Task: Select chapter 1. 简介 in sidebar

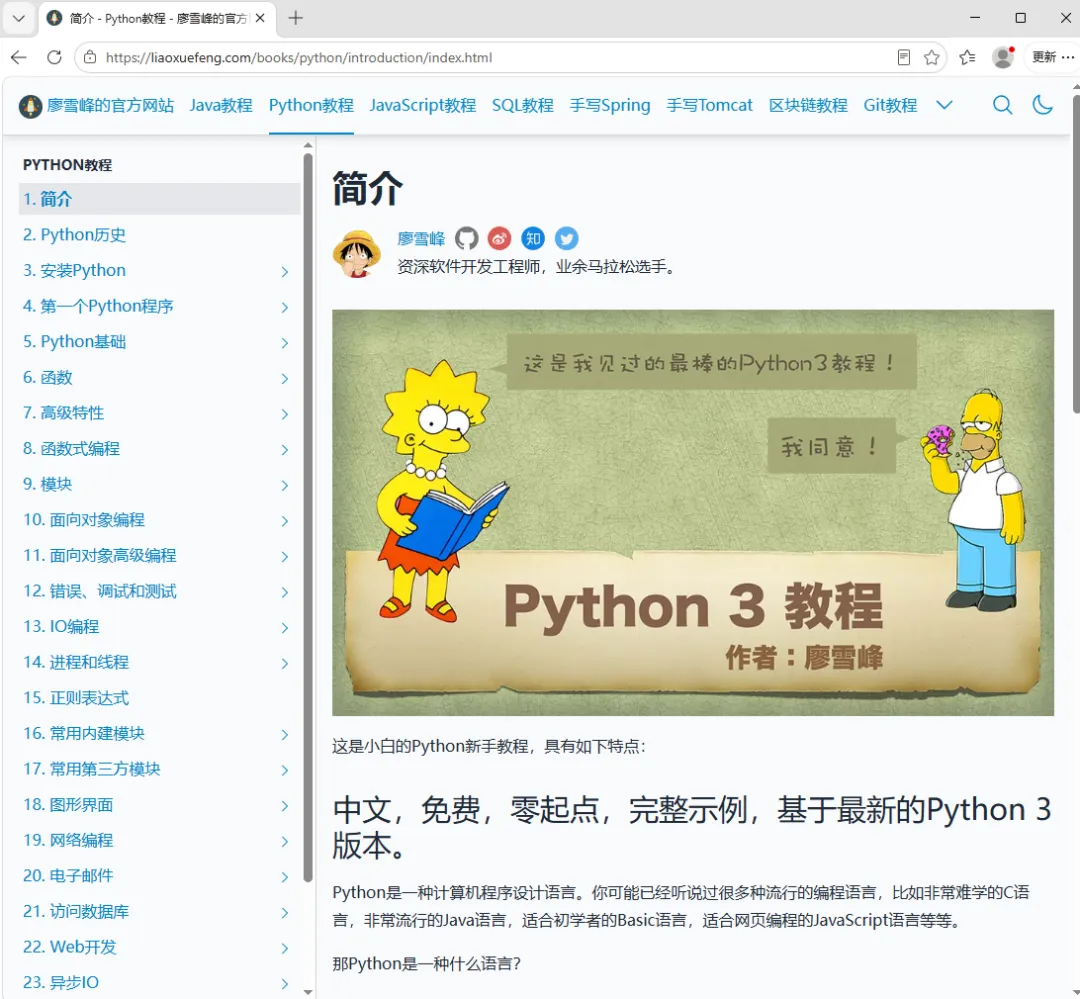Action: 159,199
